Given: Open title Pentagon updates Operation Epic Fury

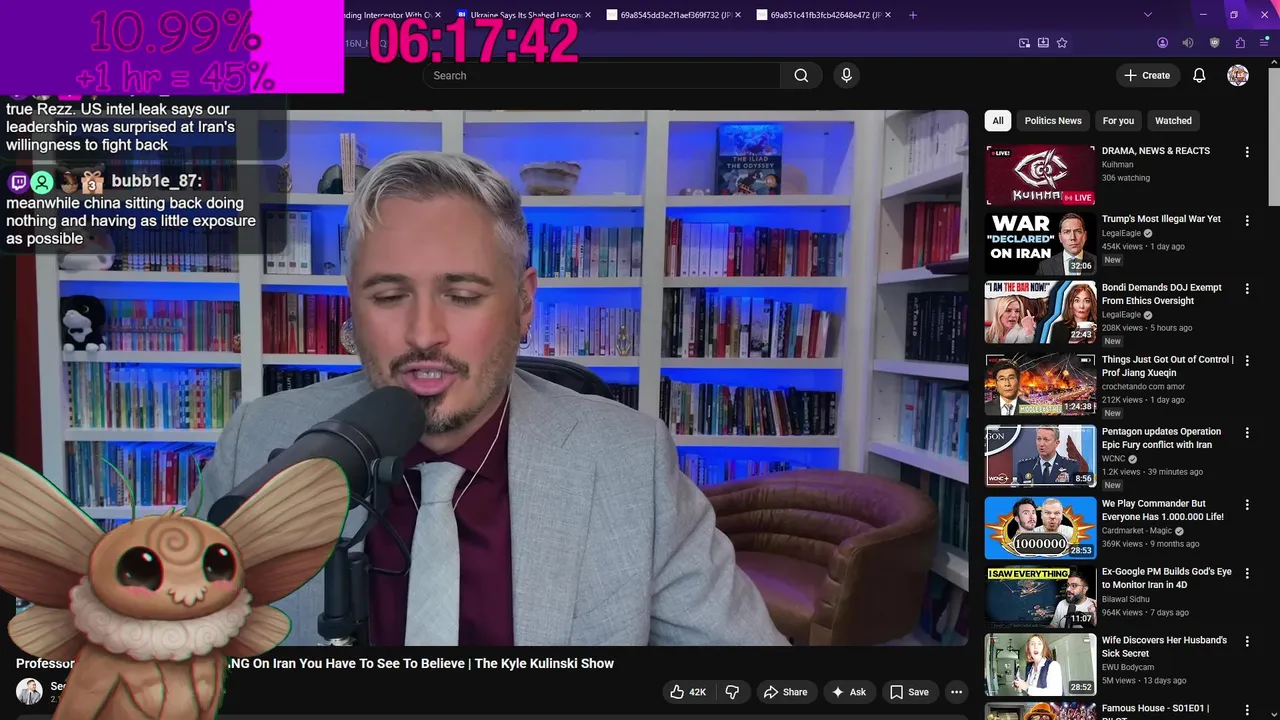Looking at the screenshot, I should [x=1161, y=438].
